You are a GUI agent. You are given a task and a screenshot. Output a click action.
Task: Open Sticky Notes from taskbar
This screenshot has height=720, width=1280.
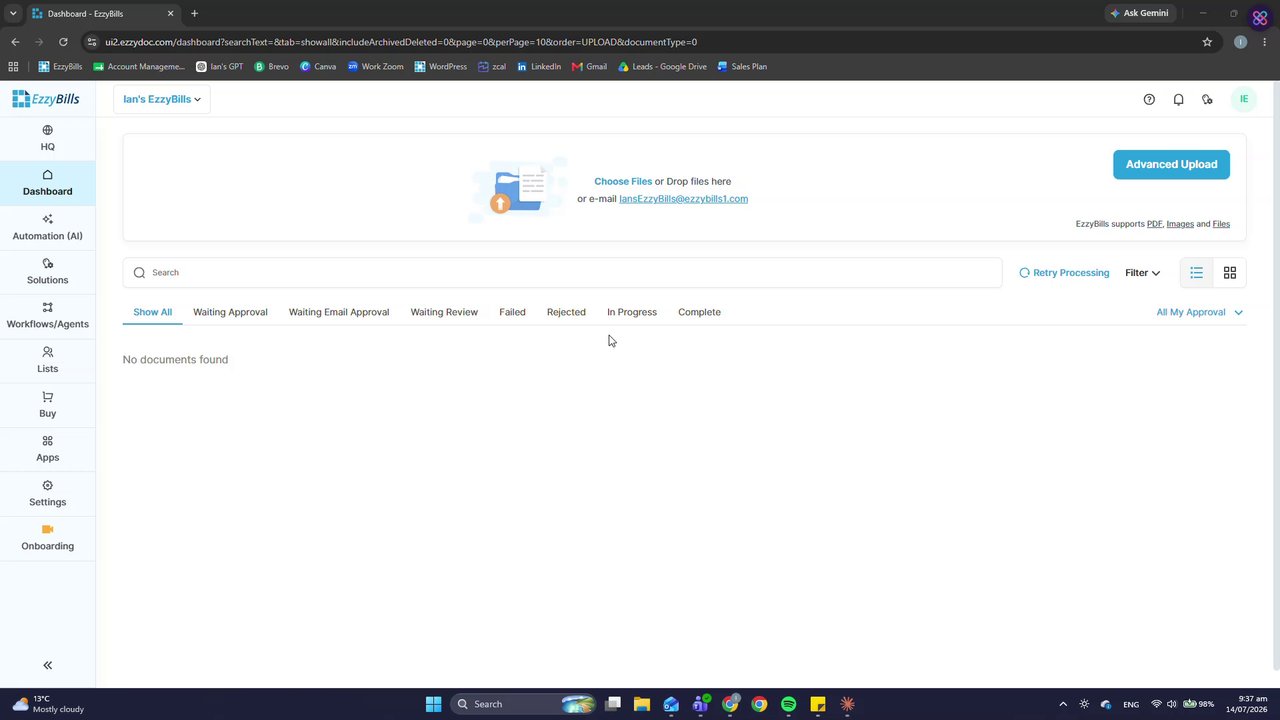[818, 704]
